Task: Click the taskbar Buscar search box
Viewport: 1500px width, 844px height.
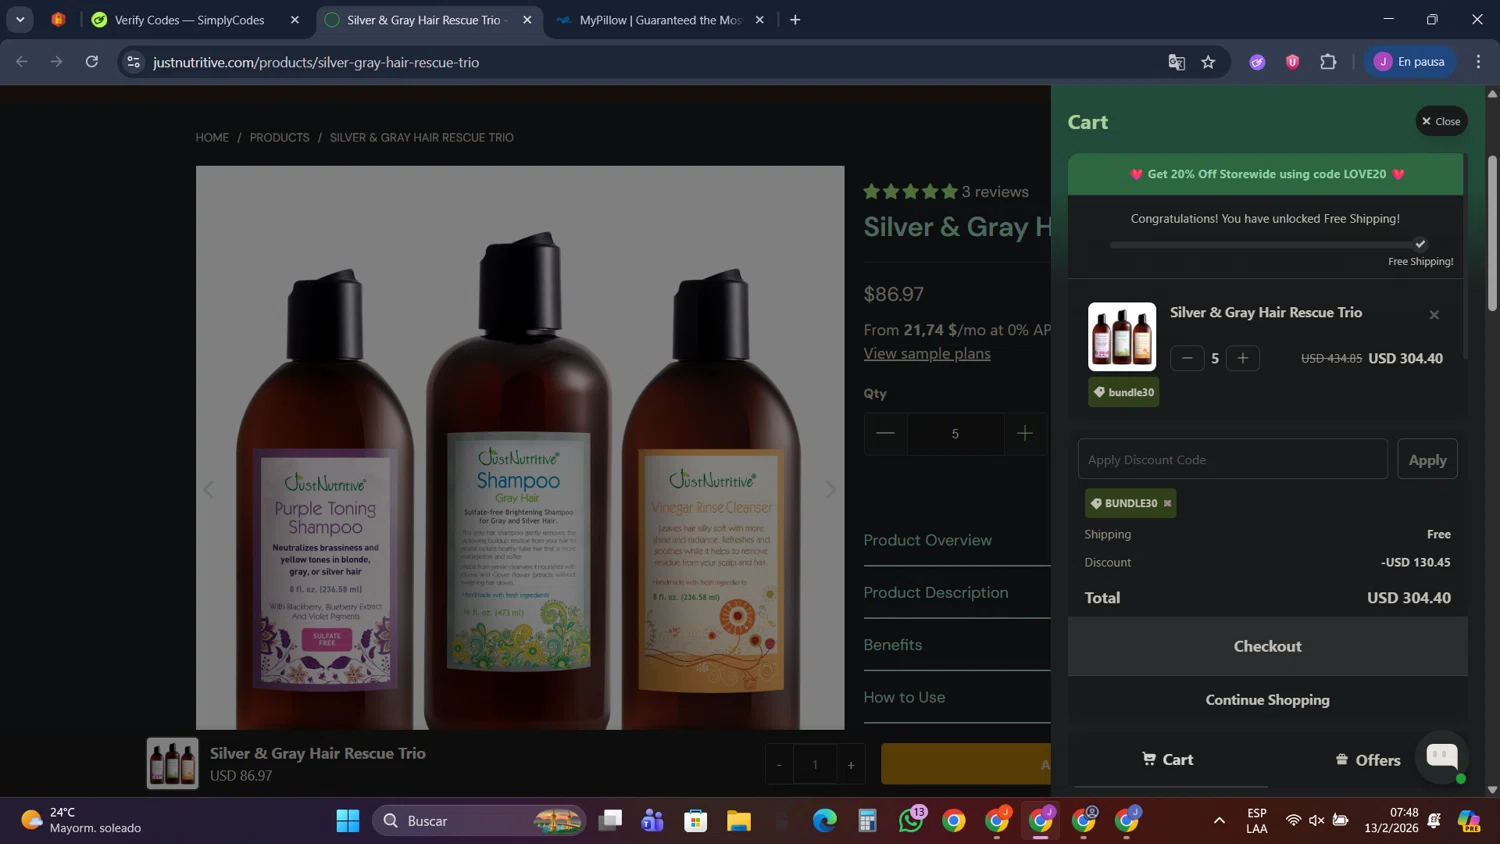Action: click(x=479, y=821)
